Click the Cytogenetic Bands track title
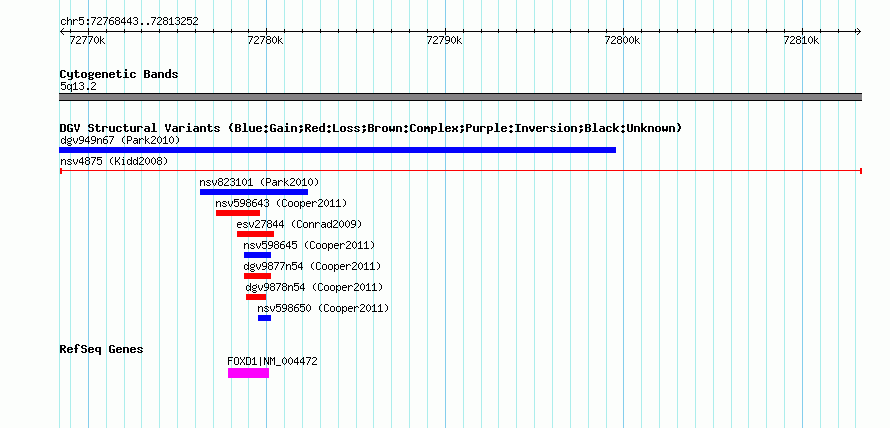Viewport: 890px width, 428px height. pyautogui.click(x=119, y=74)
